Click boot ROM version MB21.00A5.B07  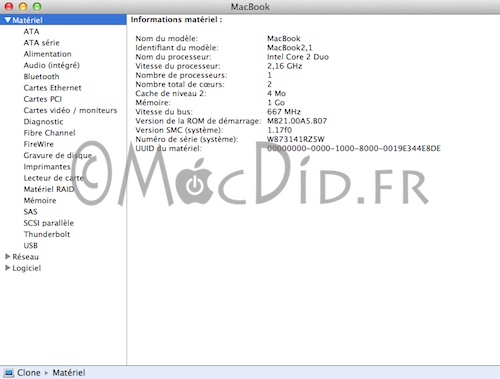(x=297, y=121)
